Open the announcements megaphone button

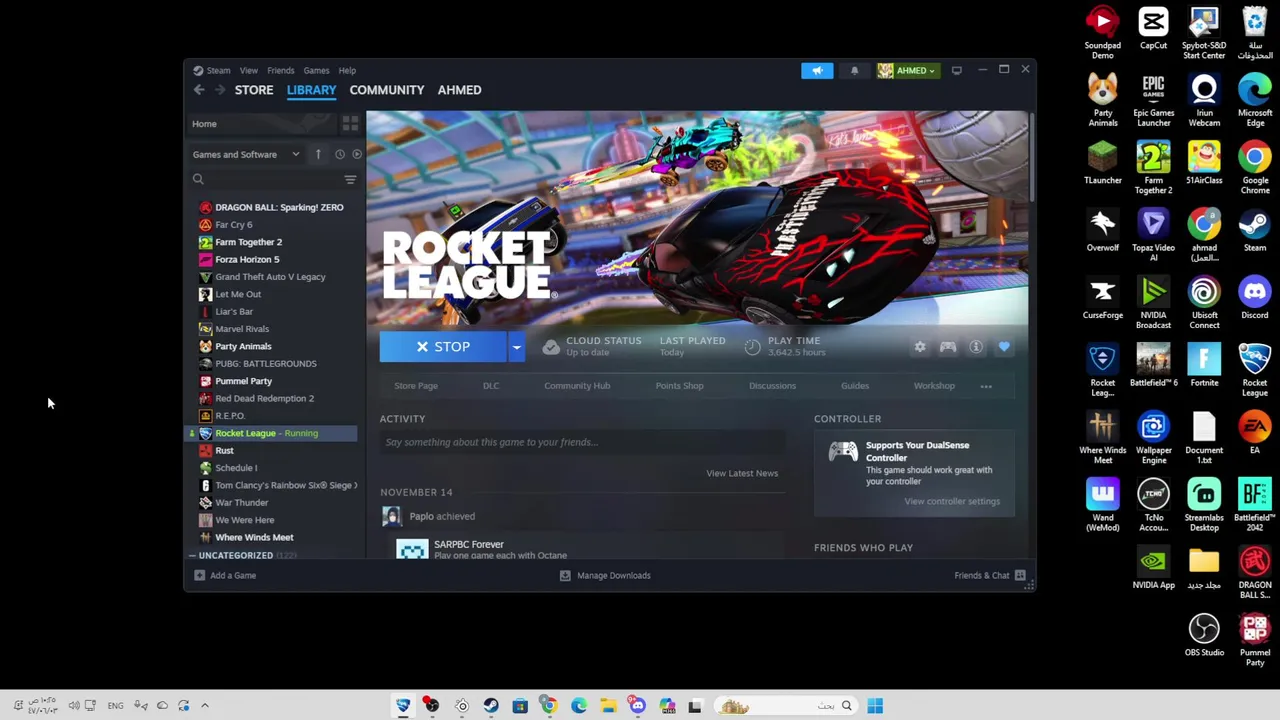[817, 71]
